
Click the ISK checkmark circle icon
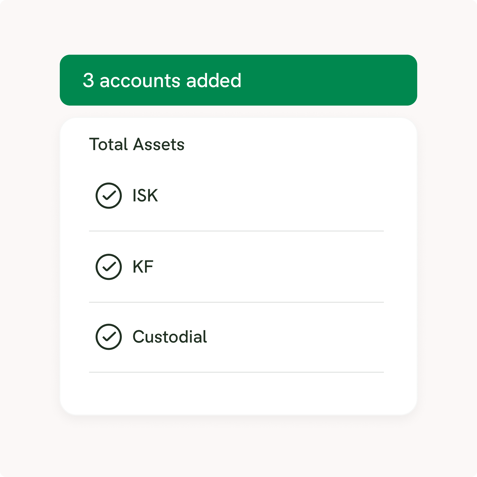coord(108,195)
